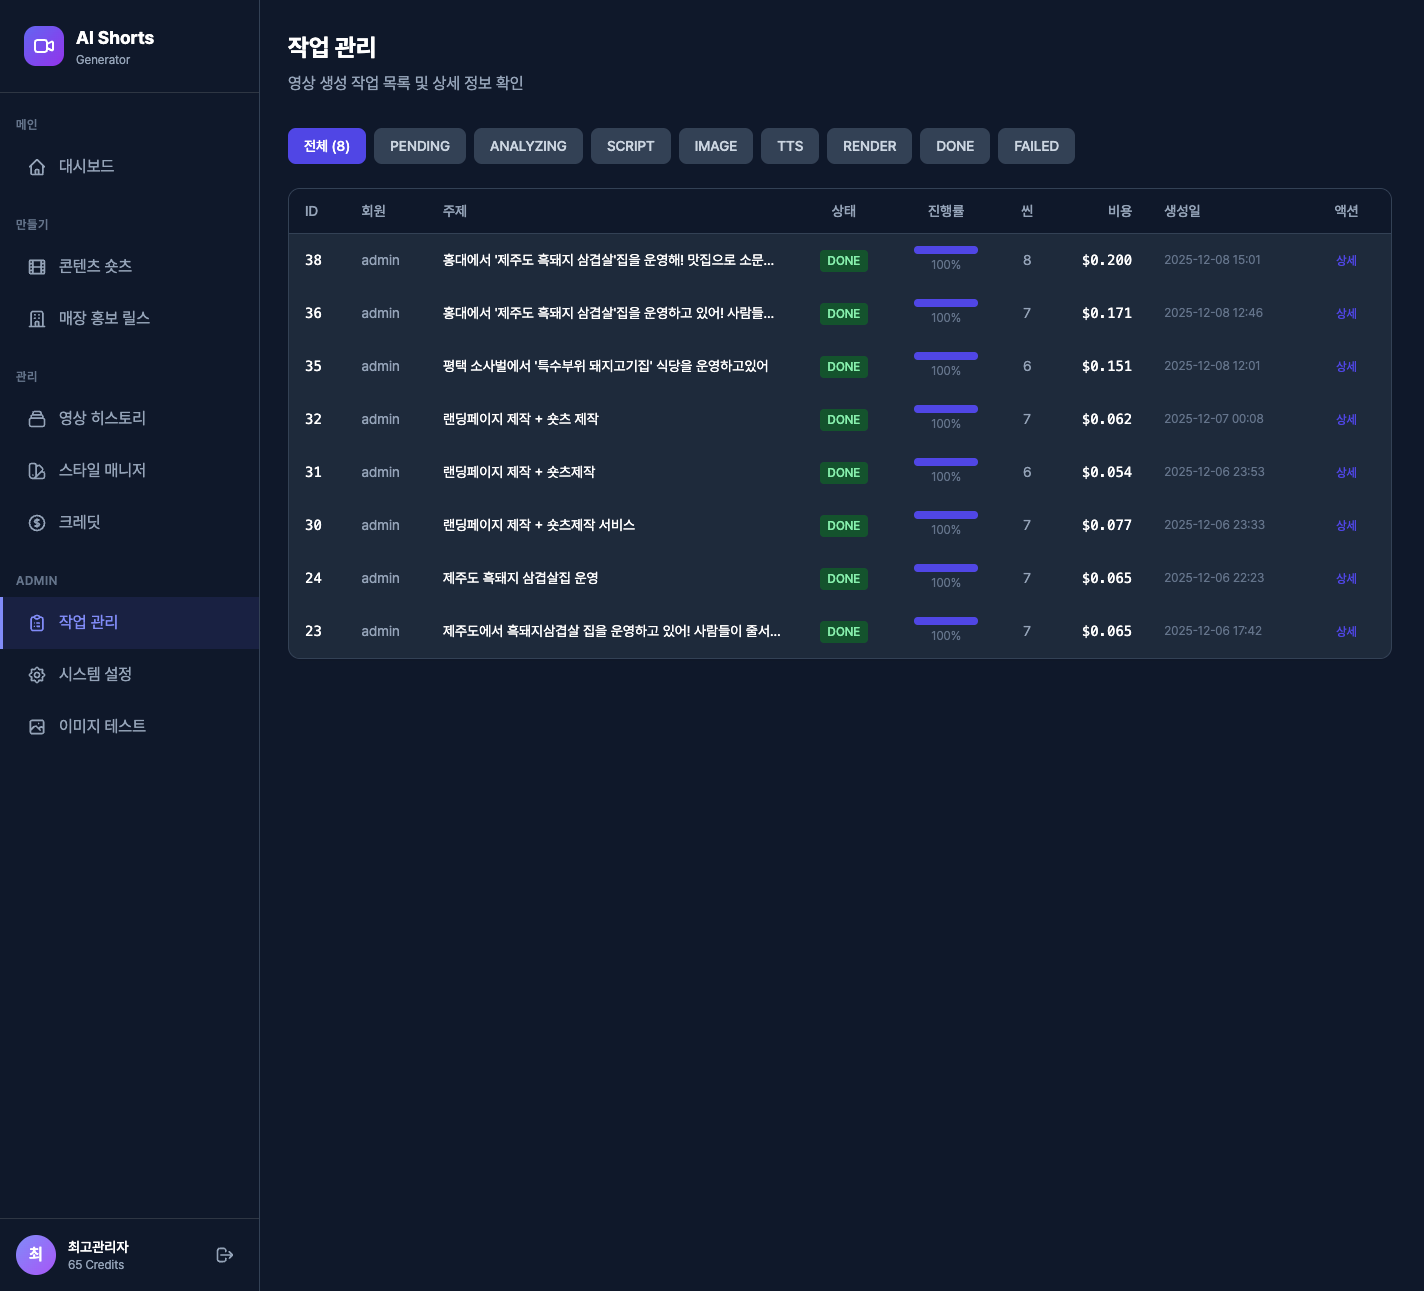Click the DONE status badge of job 30
Image resolution: width=1424 pixels, height=1291 pixels.
843,526
